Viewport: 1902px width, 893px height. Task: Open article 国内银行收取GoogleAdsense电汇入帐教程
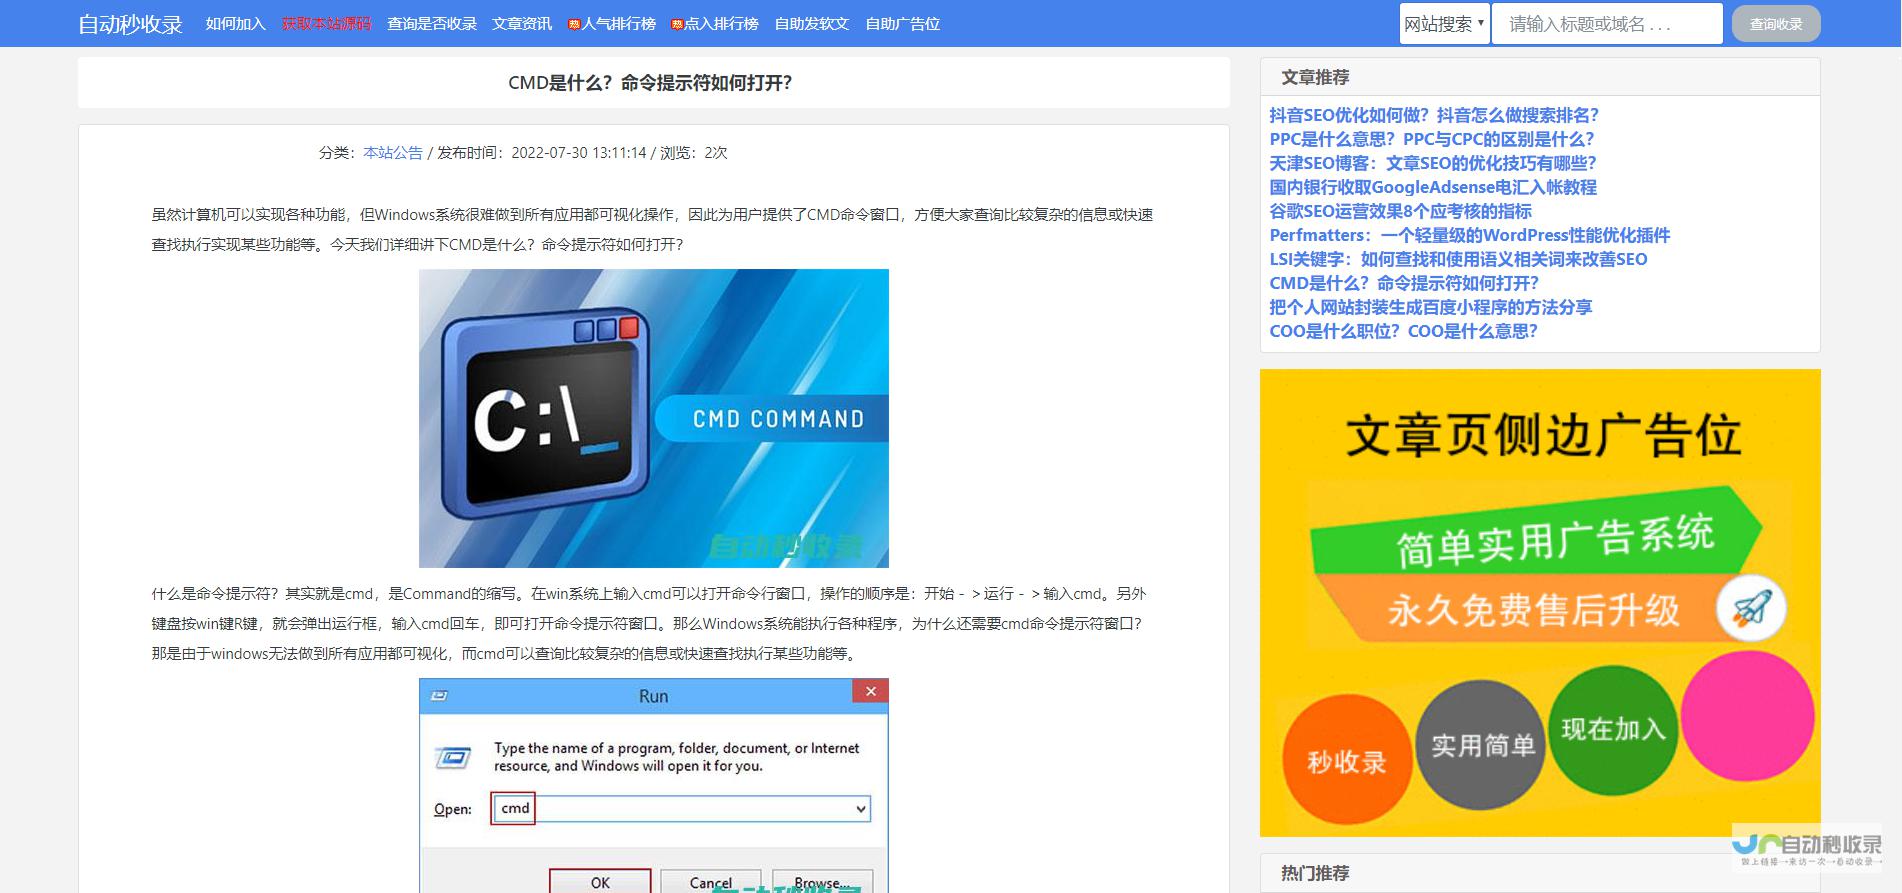coord(1433,187)
